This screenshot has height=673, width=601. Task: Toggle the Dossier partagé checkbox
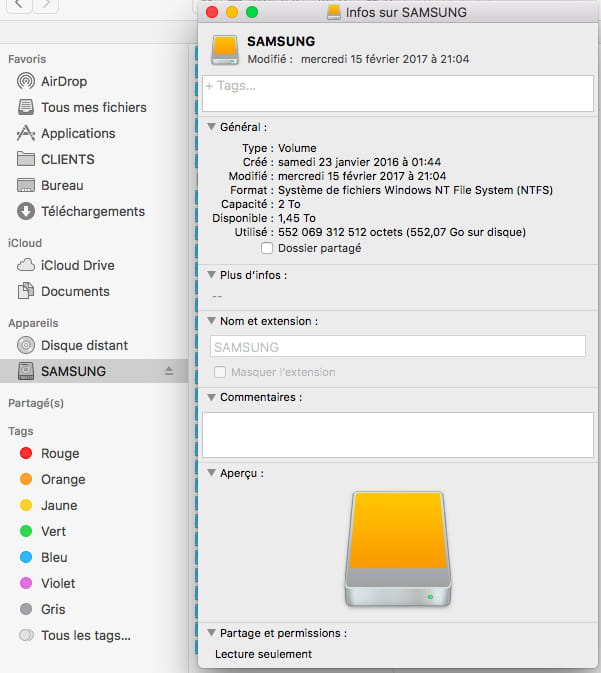tap(267, 248)
